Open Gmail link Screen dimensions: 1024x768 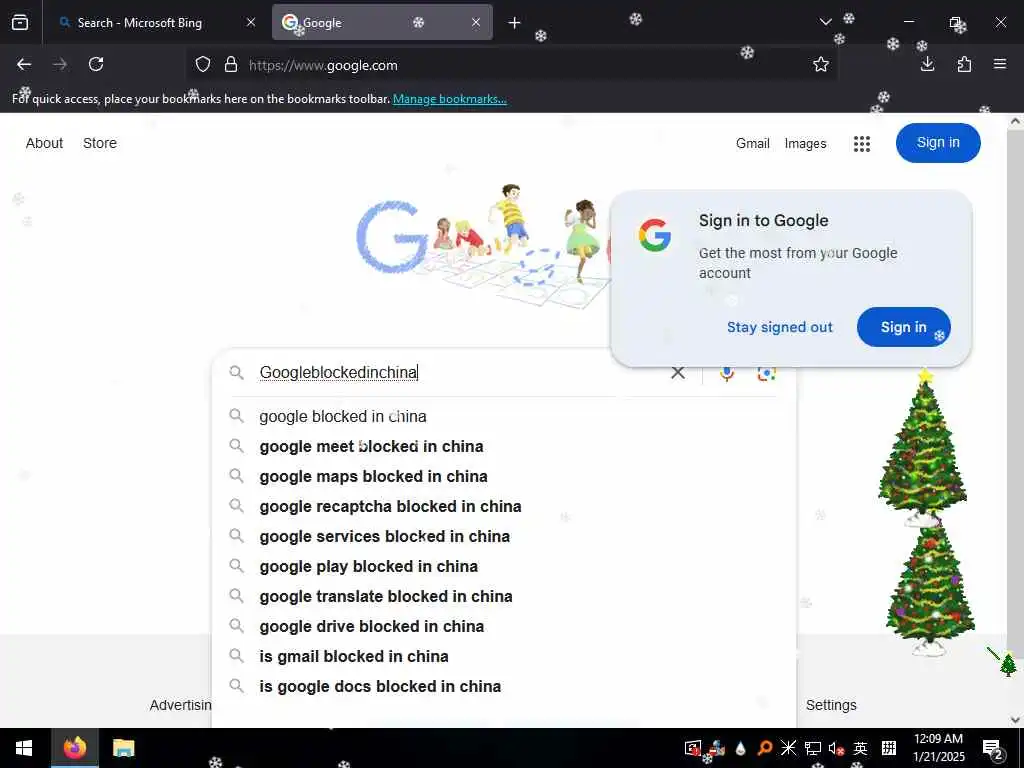[x=752, y=144]
